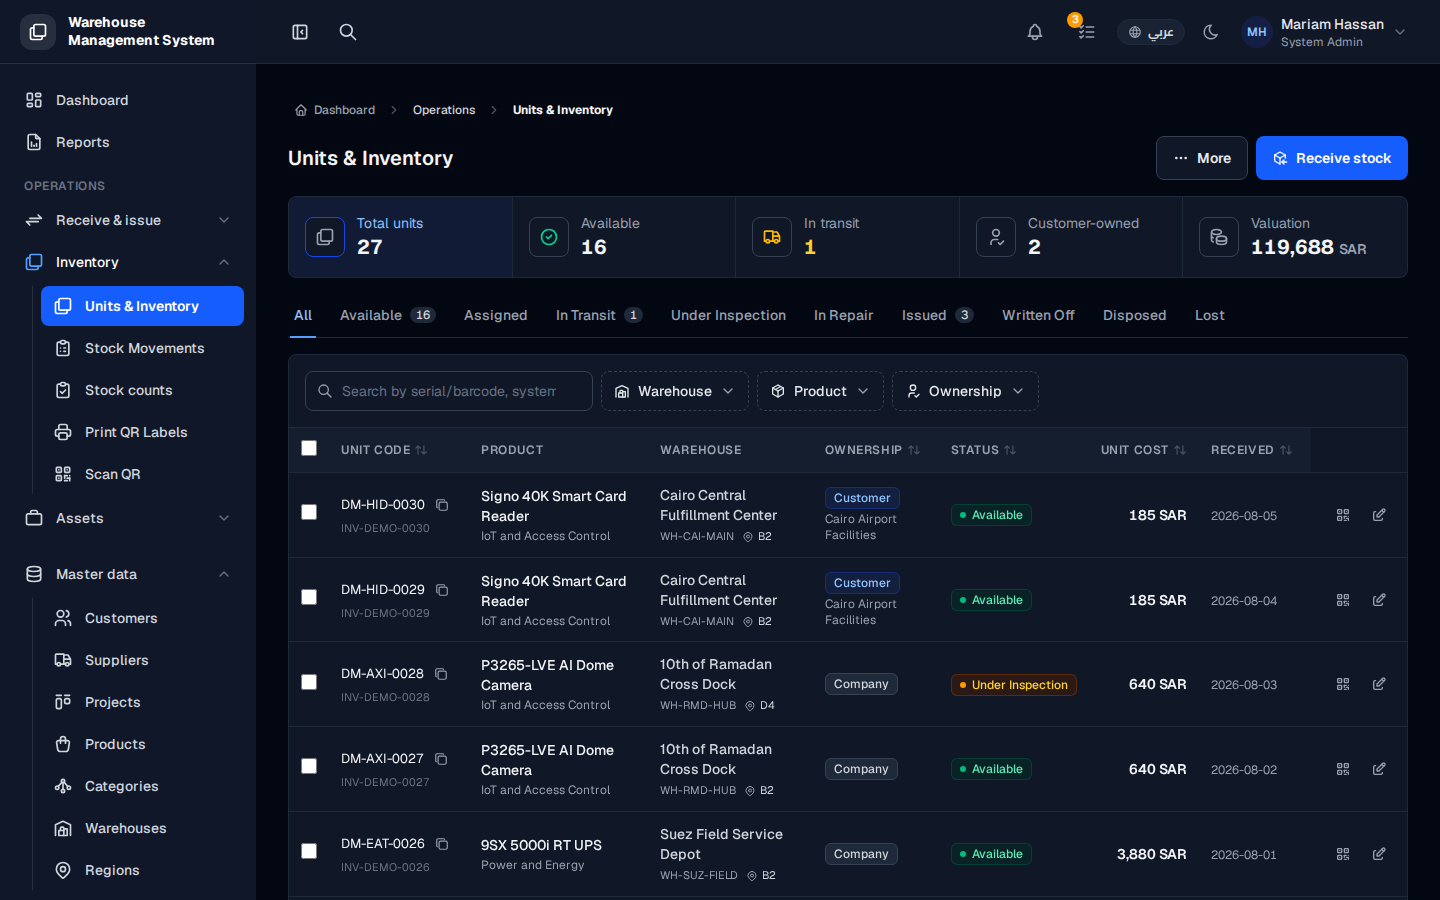Open Scan QR in sidebar
Screen dimensions: 1440x900
point(142,474)
